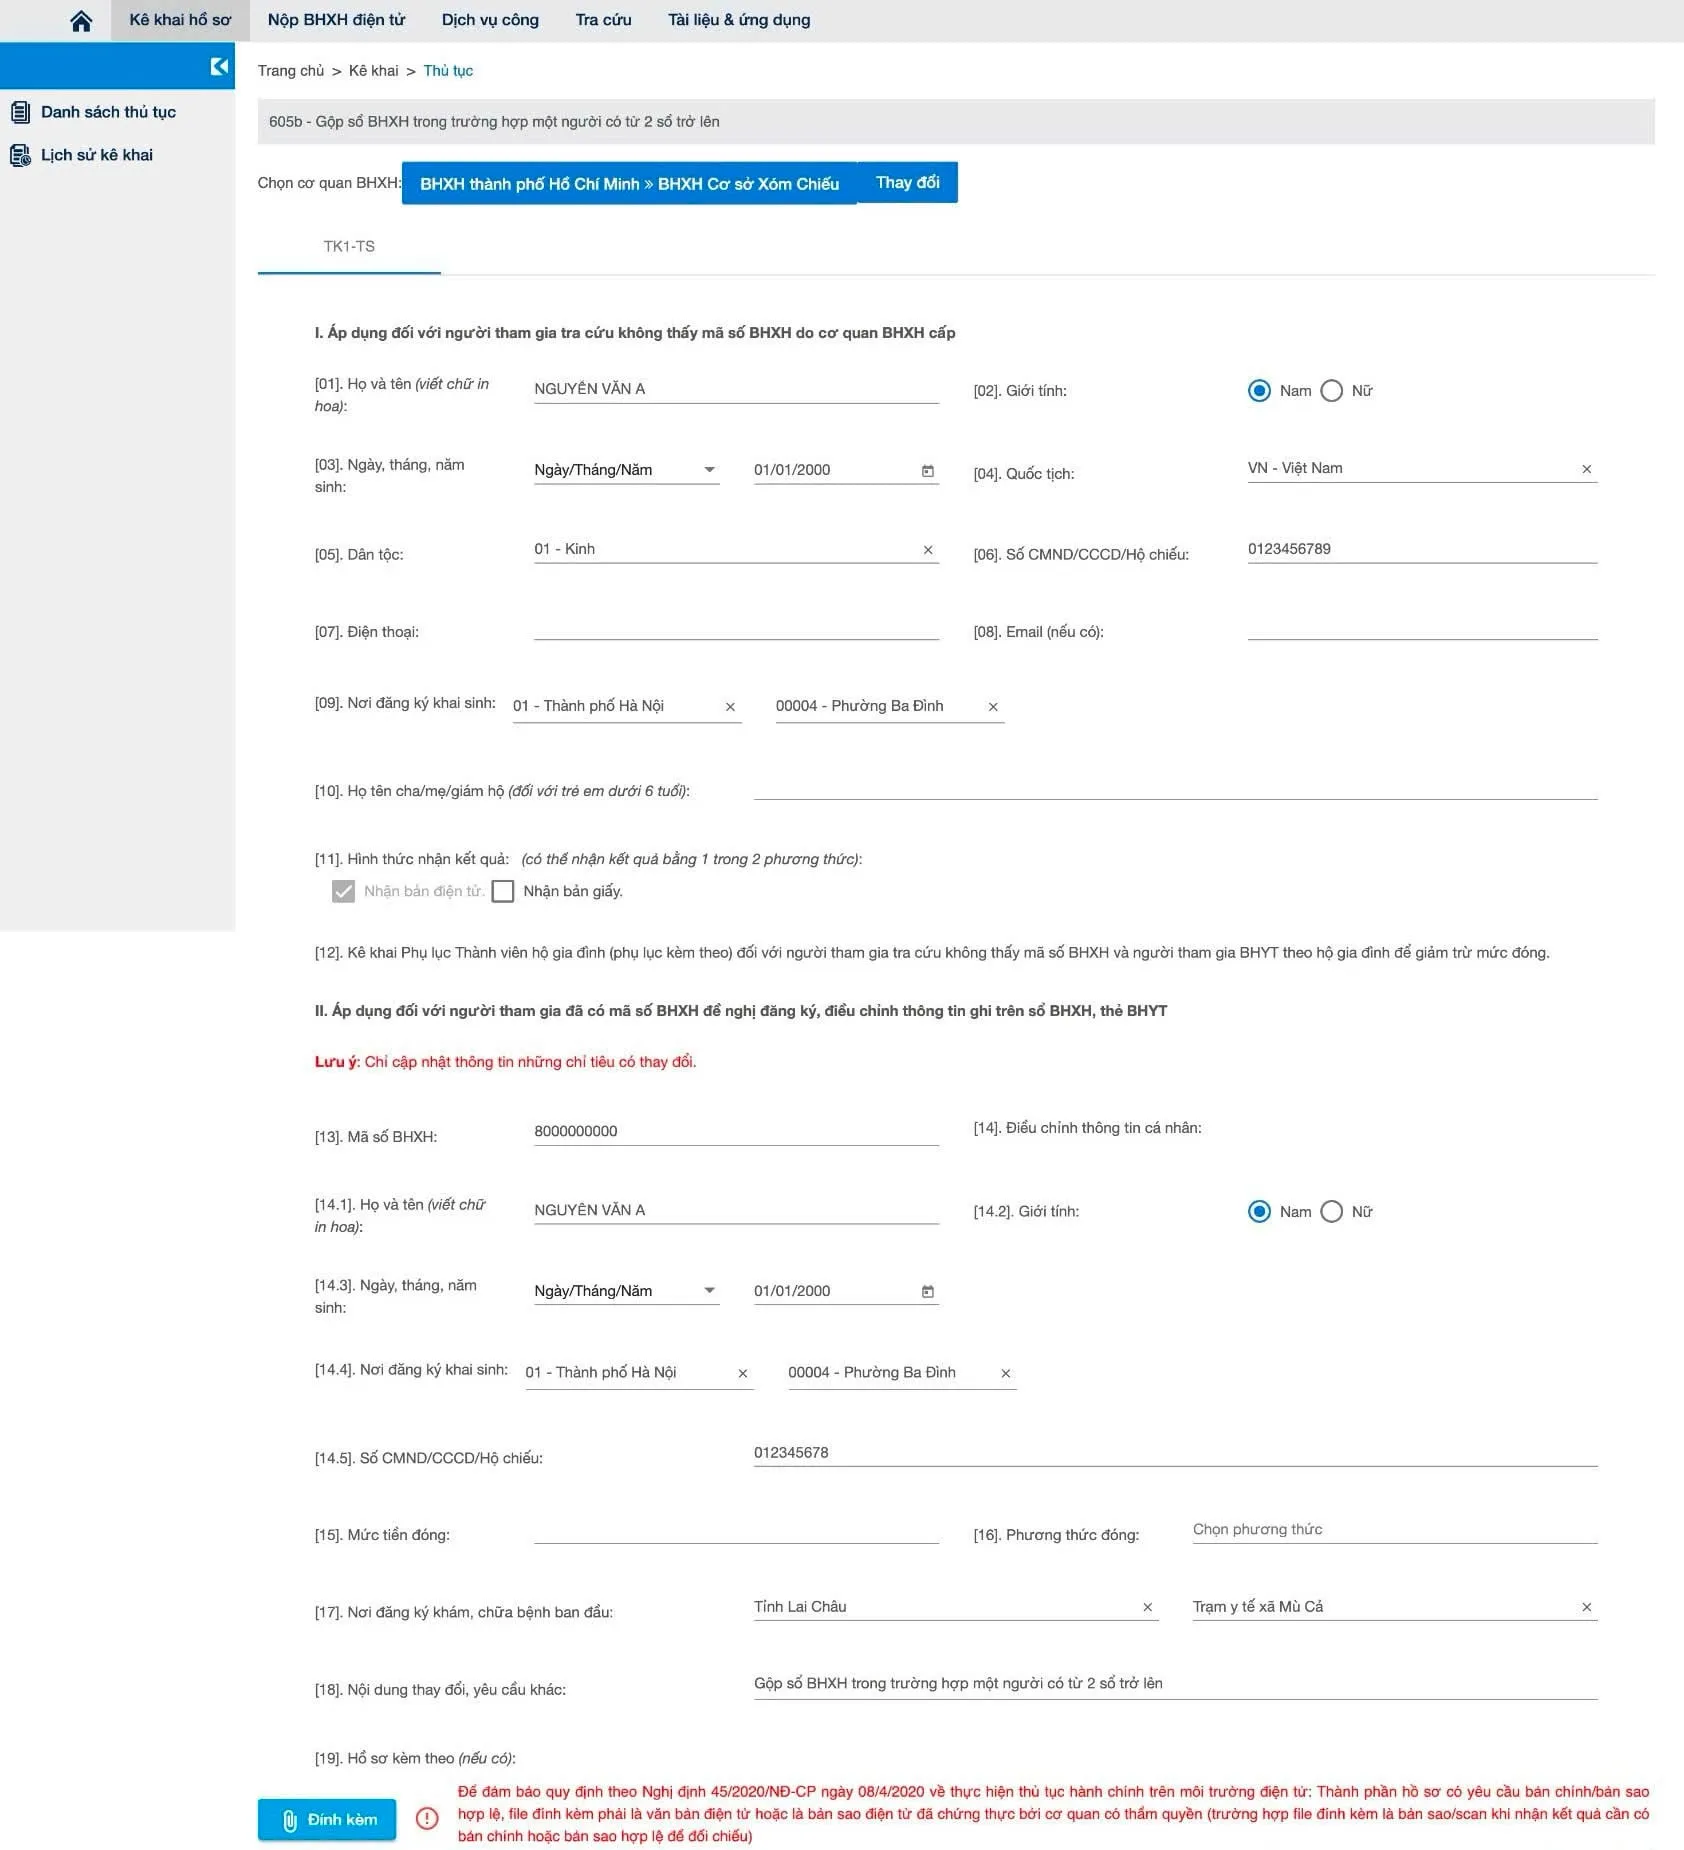Clear the Quốc tịch VN - Việt Nam value
Image resolution: width=1684 pixels, height=1850 pixels.
coord(1586,469)
